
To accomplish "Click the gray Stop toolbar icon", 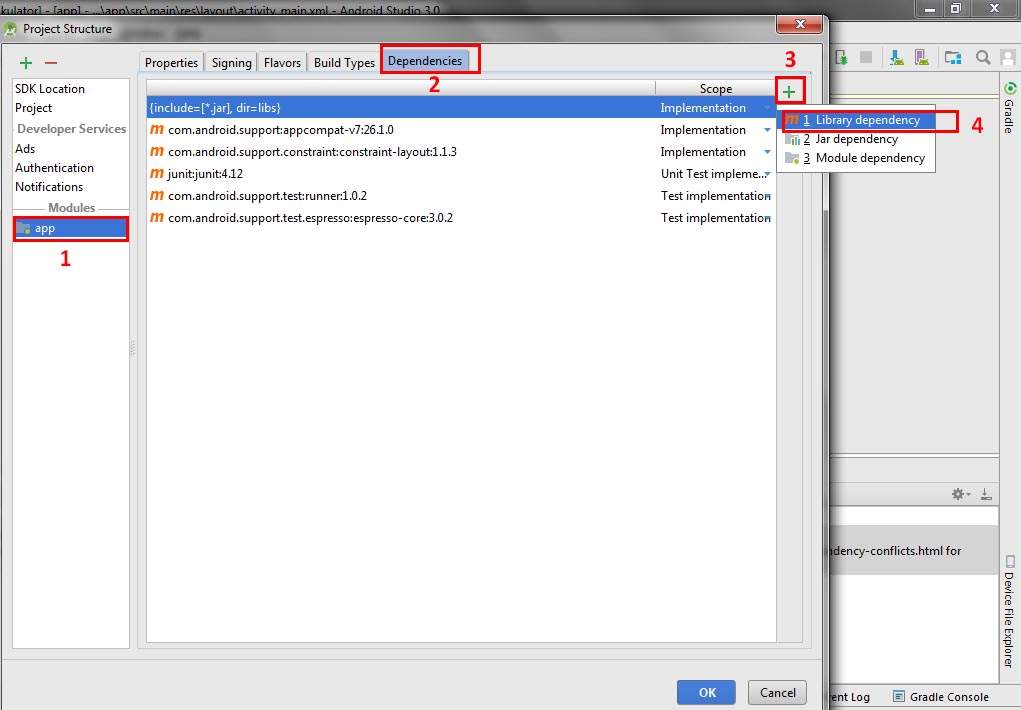I will (x=867, y=57).
